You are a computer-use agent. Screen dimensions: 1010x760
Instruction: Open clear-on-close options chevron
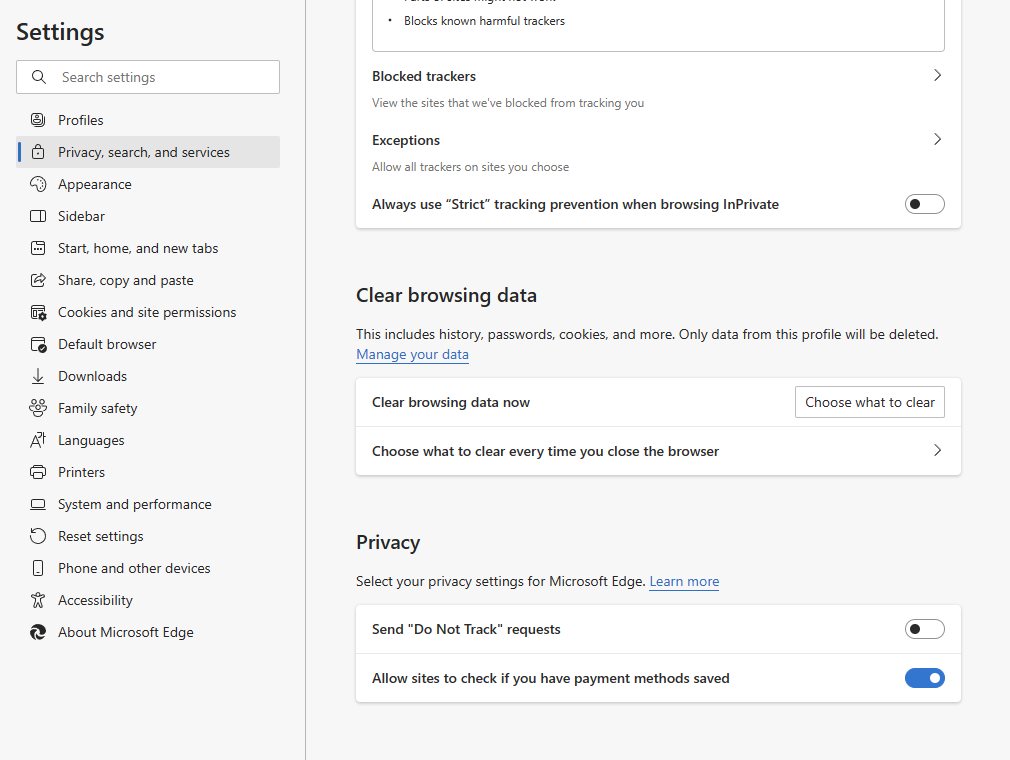(x=937, y=450)
